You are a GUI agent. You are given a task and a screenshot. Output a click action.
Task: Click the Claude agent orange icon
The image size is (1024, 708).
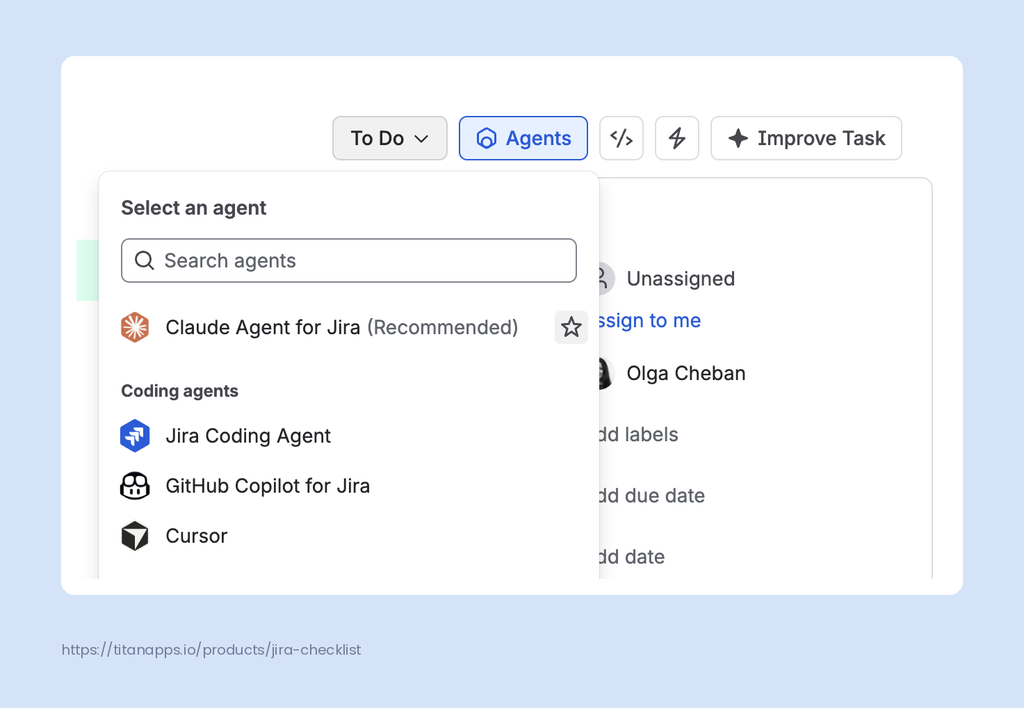[135, 327]
